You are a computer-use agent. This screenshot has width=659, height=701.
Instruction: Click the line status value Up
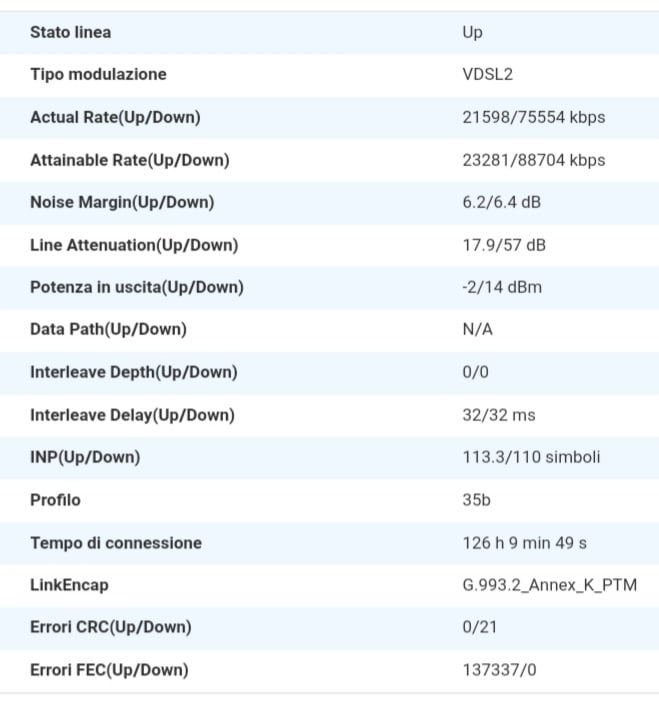tap(472, 33)
